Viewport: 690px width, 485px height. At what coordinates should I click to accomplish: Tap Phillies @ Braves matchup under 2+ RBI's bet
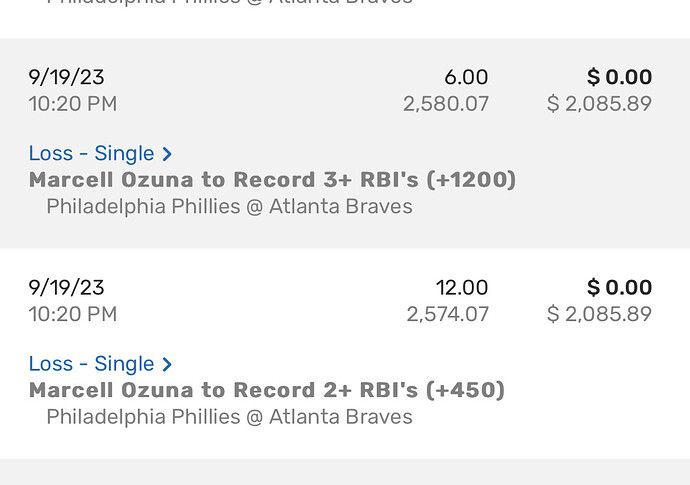click(229, 417)
